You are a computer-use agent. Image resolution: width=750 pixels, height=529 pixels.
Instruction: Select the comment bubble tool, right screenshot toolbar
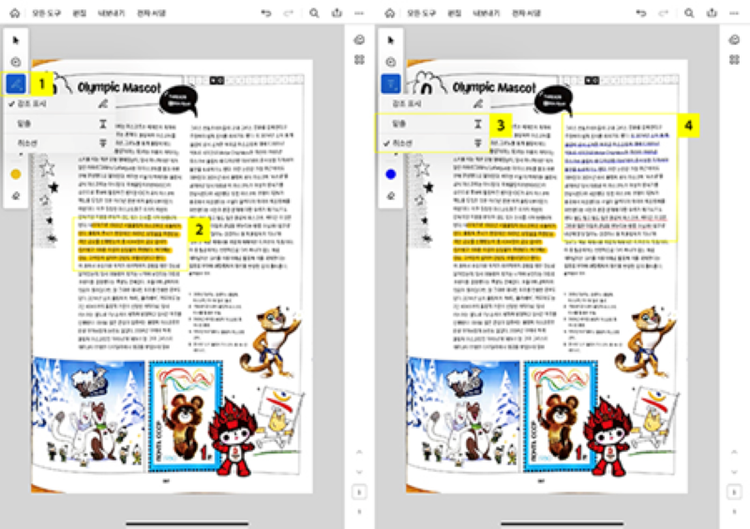(391, 62)
